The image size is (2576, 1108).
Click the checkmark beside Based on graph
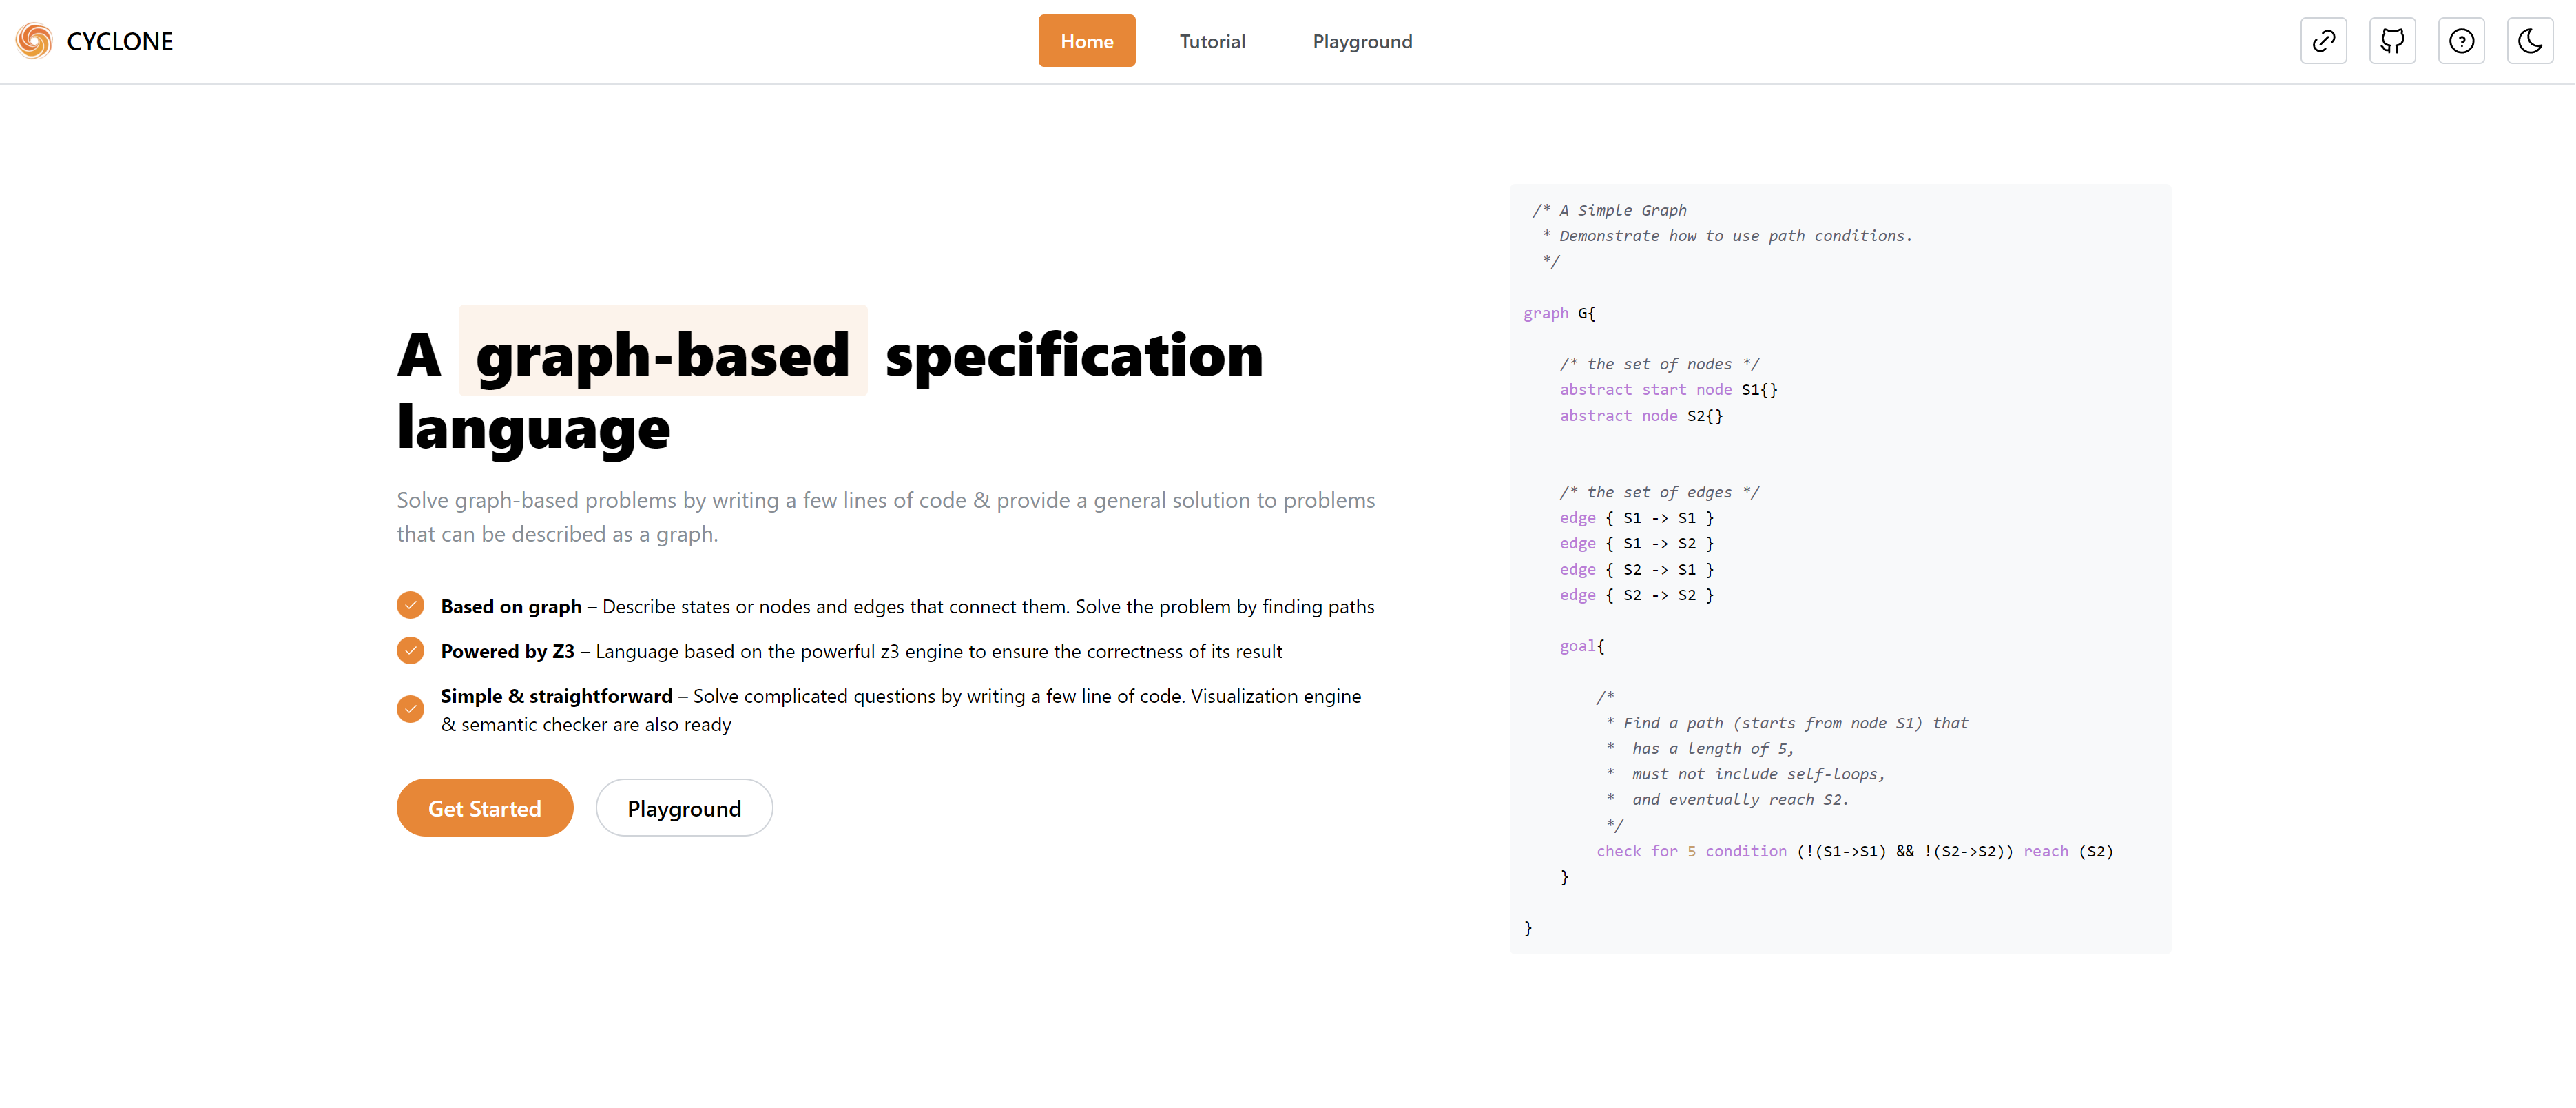tap(410, 605)
